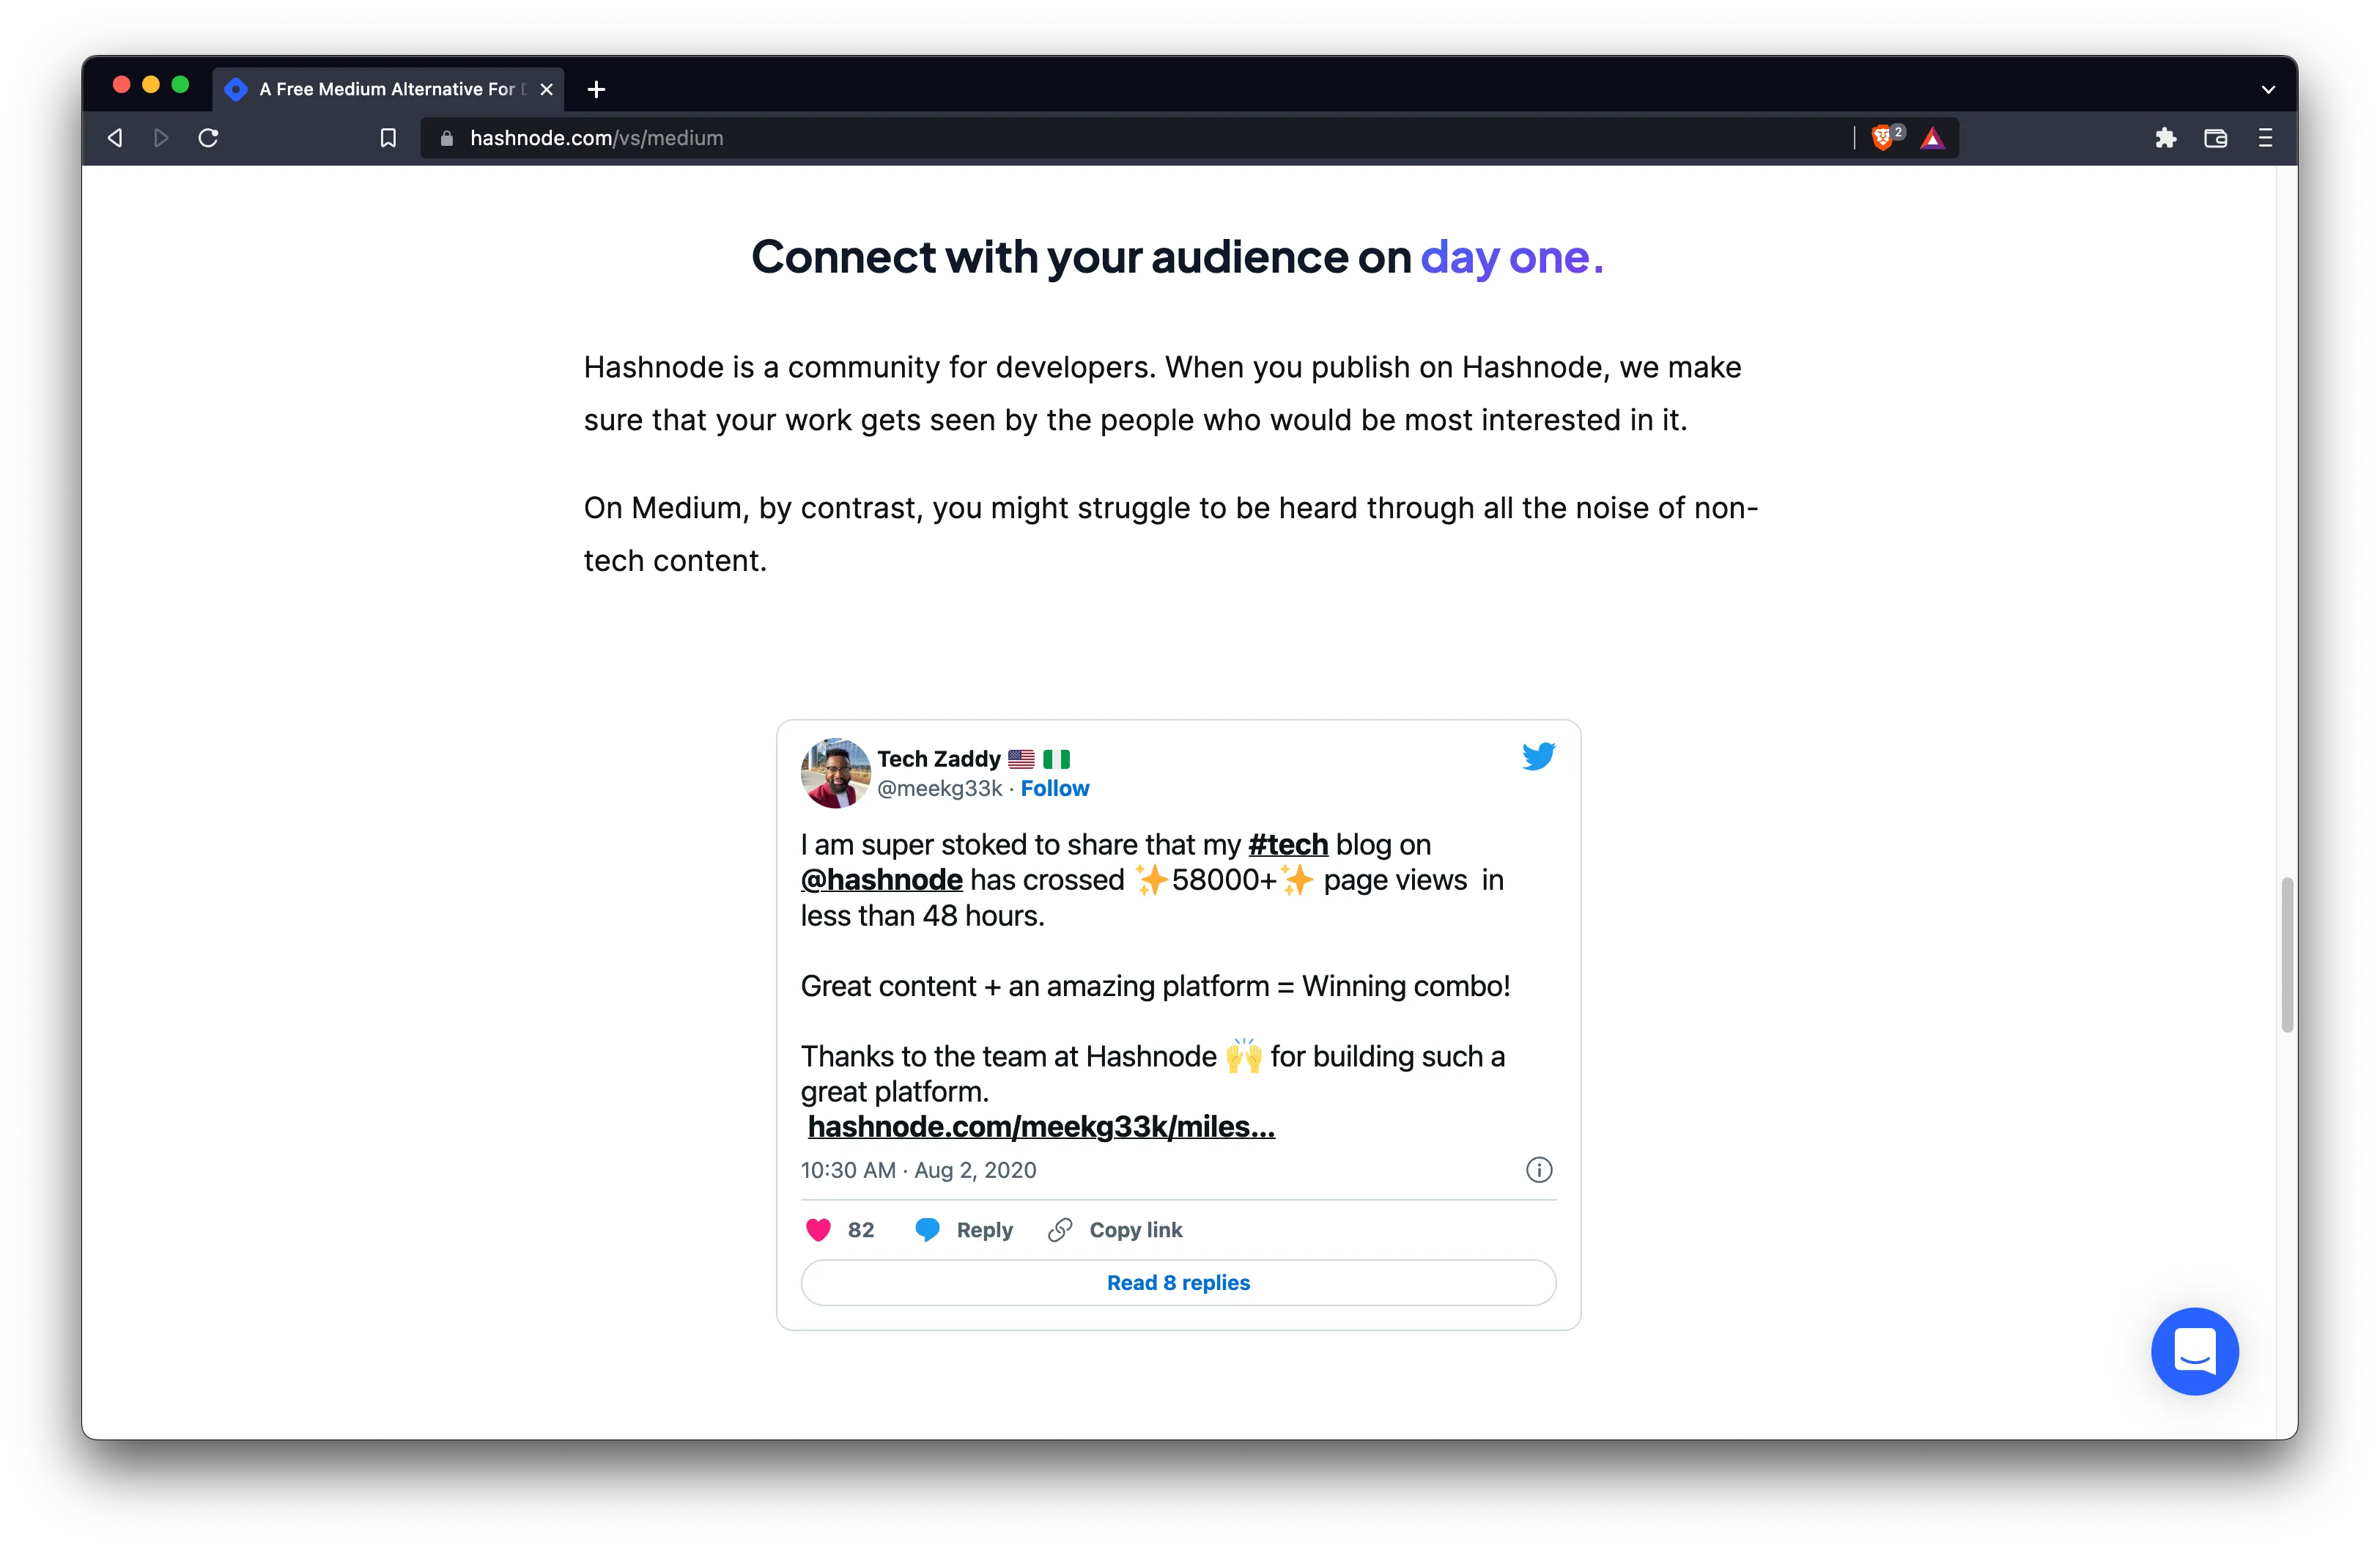2380x1548 pixels.
Task: Open a new tab with plus button
Action: [596, 90]
